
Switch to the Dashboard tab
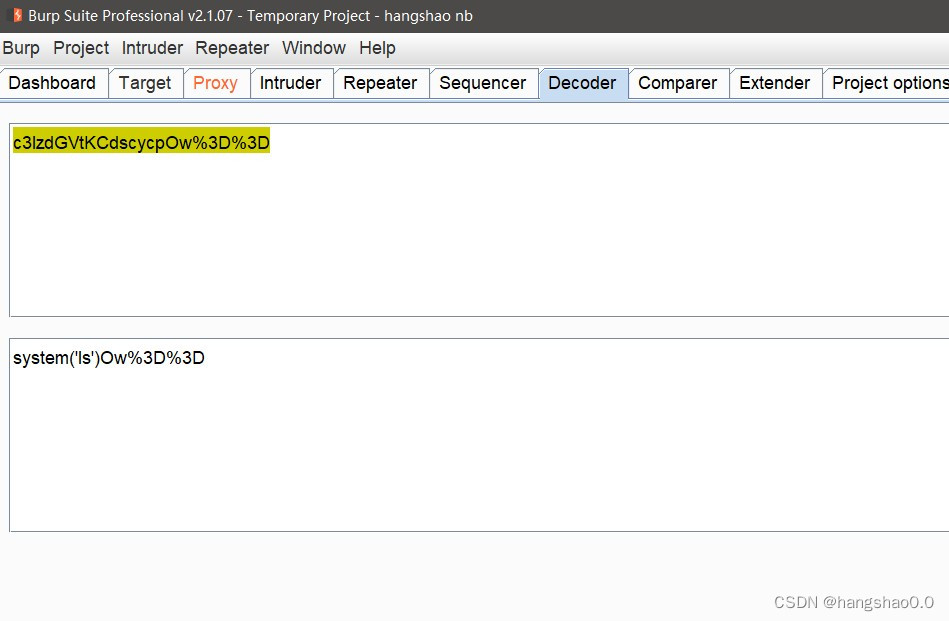pos(53,83)
